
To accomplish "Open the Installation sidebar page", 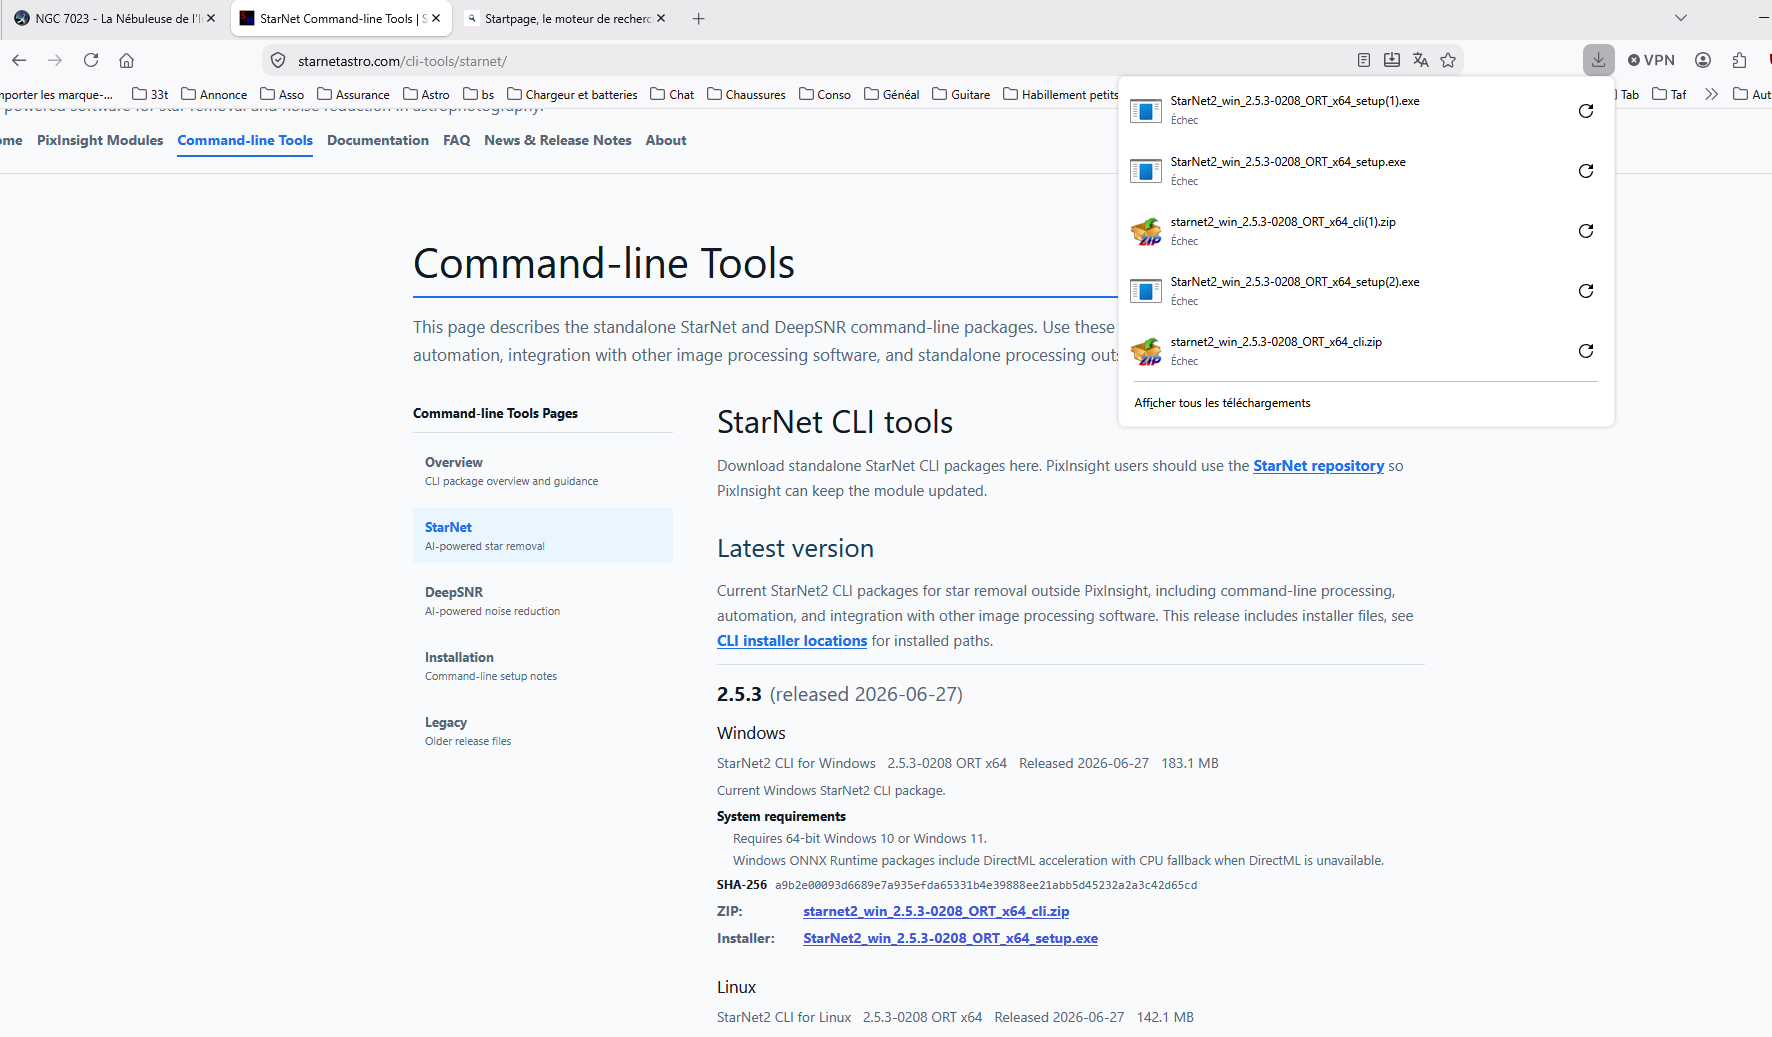I will (x=543, y=666).
